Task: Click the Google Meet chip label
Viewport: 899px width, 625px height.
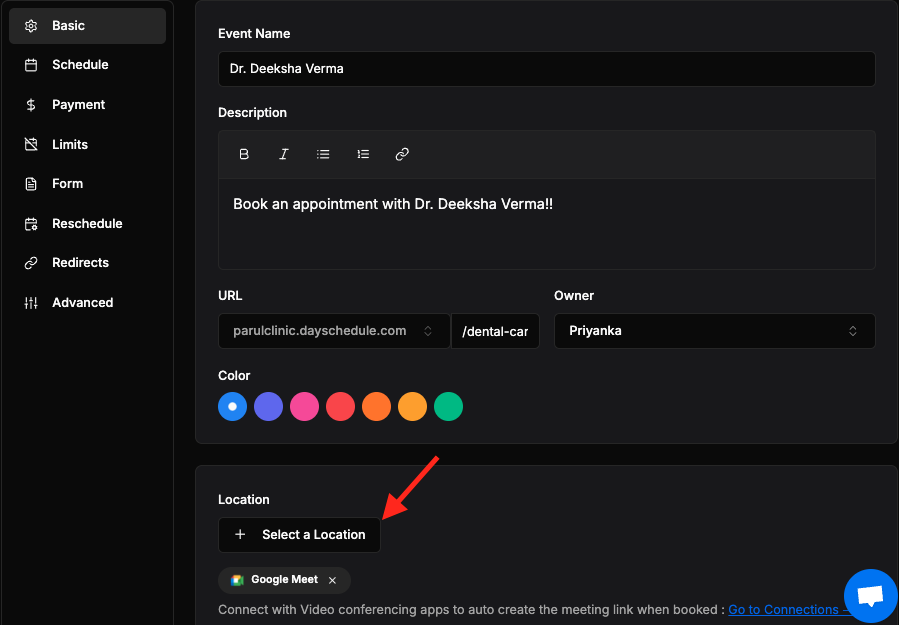Action: (x=284, y=580)
